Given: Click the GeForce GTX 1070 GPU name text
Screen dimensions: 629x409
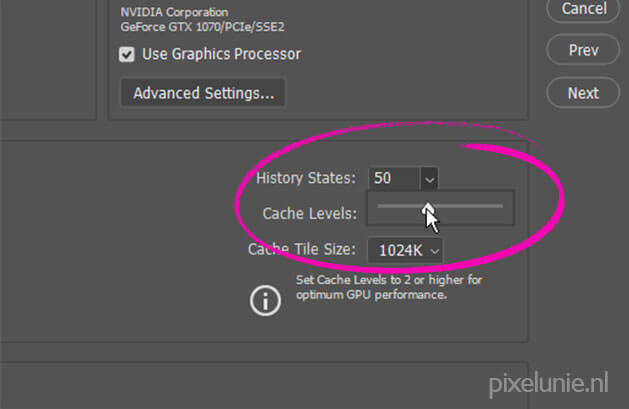Looking at the screenshot, I should 203,27.
